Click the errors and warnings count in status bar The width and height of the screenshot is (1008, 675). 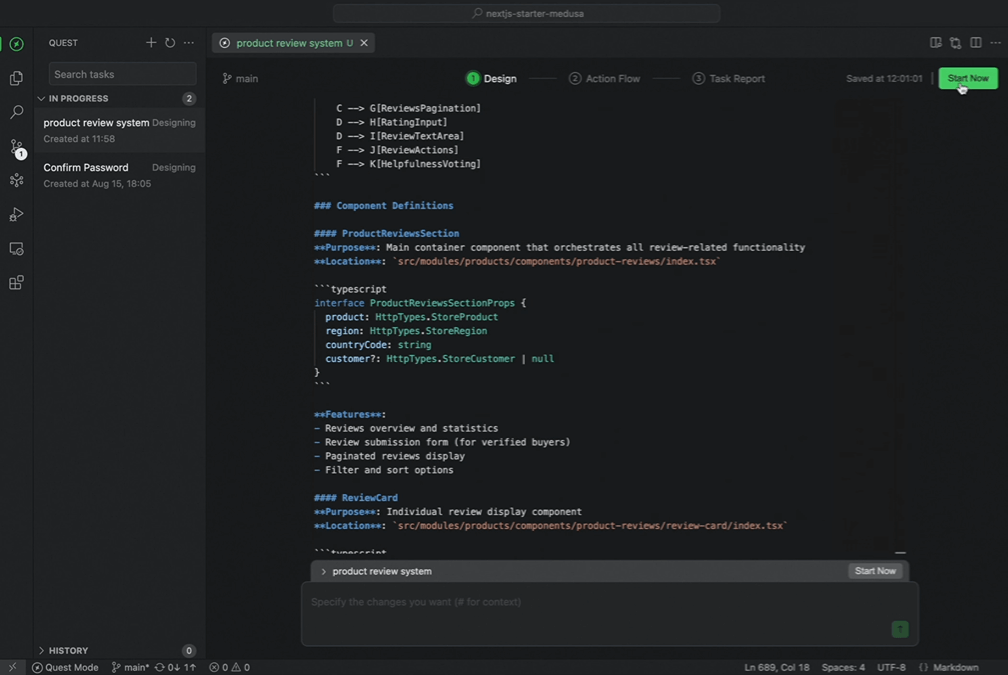coord(230,667)
